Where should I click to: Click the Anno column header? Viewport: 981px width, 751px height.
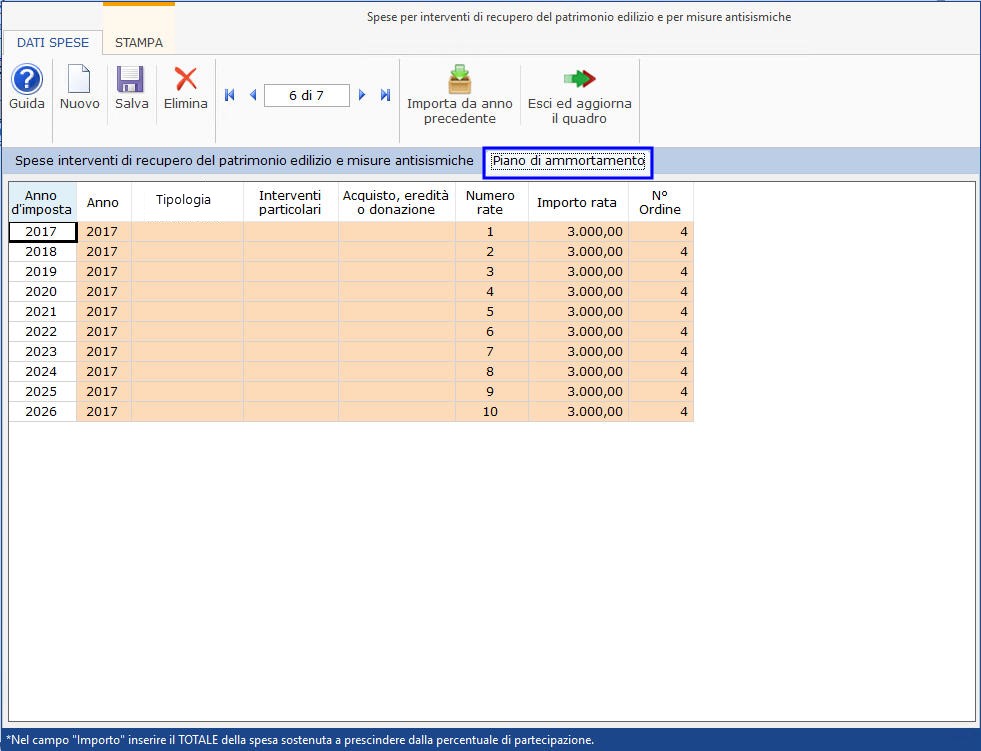(103, 202)
